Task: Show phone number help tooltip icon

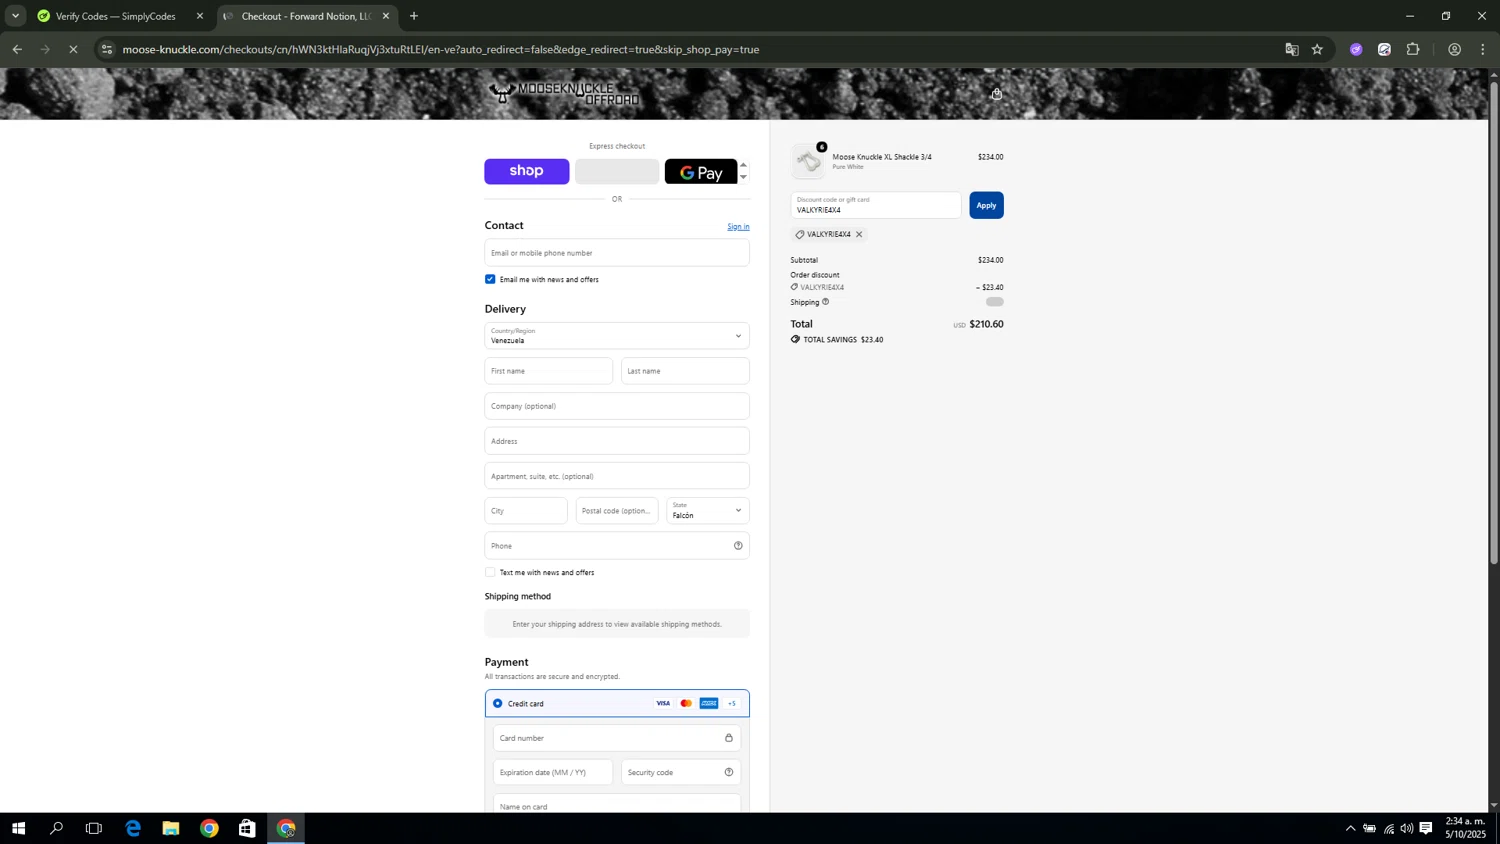Action: (x=738, y=546)
